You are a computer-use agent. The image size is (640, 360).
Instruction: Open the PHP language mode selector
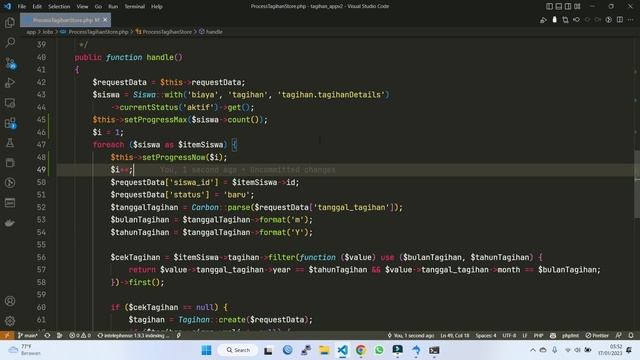pos(538,335)
